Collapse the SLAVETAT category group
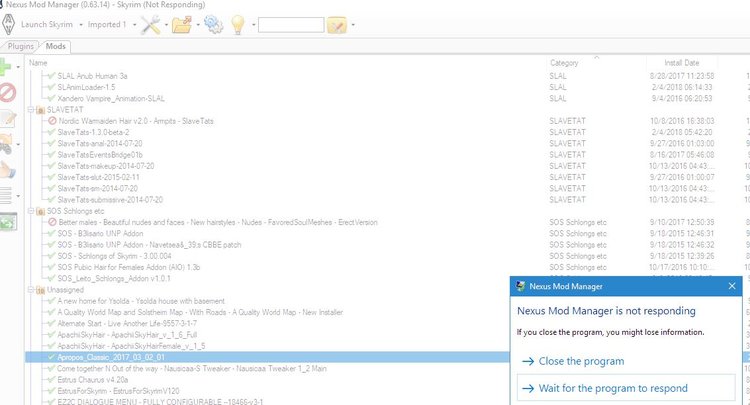This screenshot has height=405, width=750. coord(32,110)
